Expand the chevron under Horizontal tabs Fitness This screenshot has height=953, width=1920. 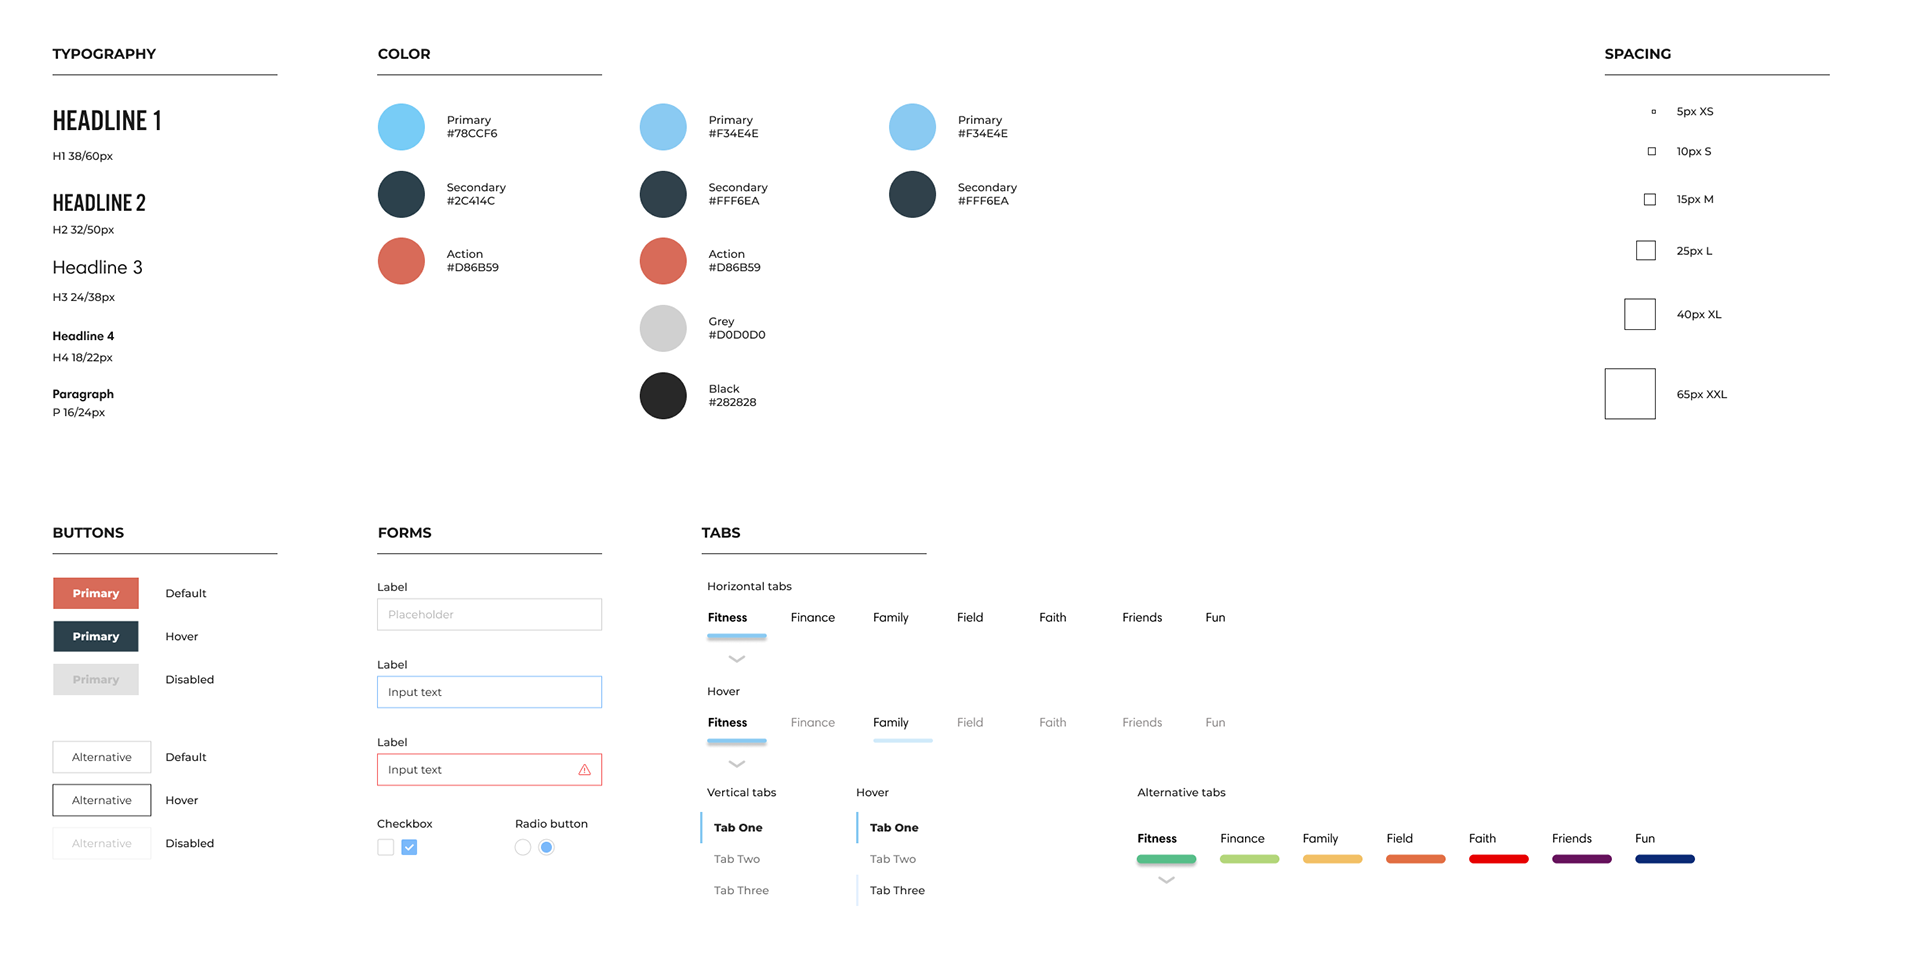[737, 659]
